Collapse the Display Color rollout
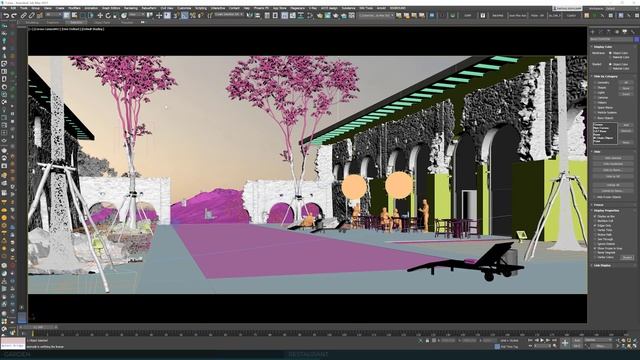Image resolution: width=640 pixels, height=360 pixels. [x=602, y=47]
